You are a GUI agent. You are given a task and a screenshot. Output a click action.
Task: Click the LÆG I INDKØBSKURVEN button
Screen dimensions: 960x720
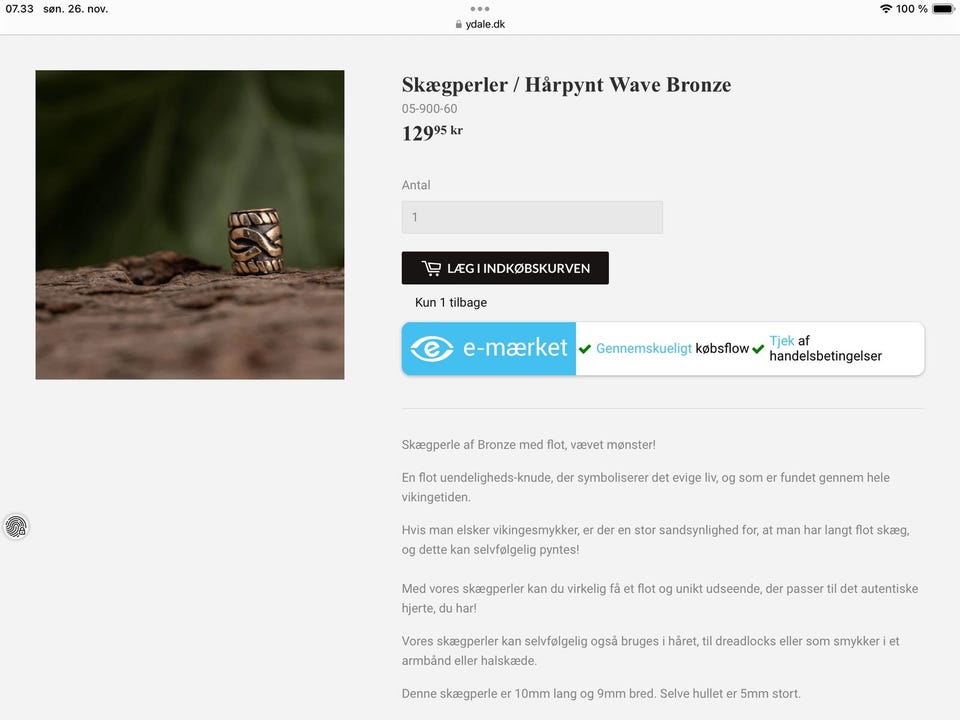(x=505, y=268)
